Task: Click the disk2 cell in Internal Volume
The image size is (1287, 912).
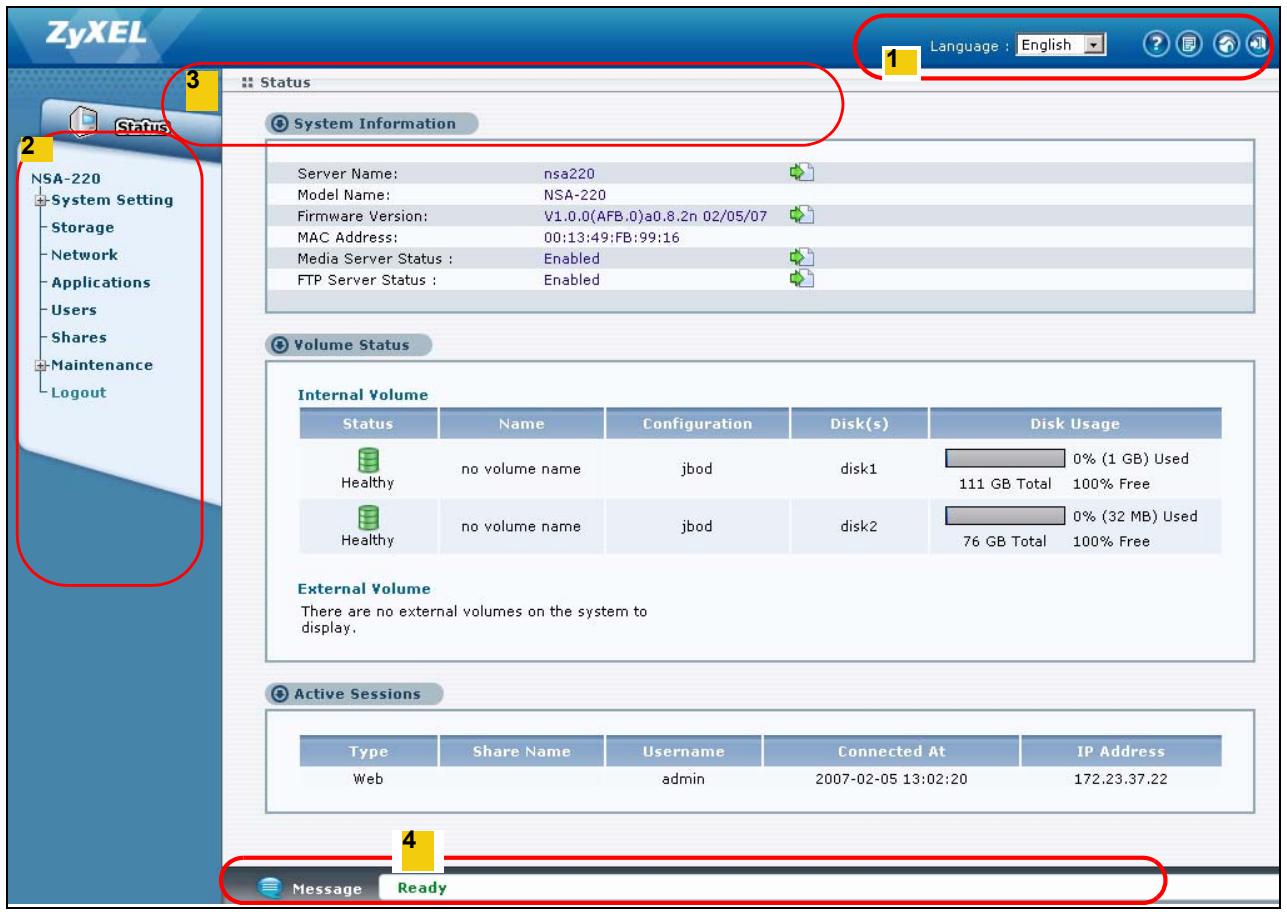Action: point(860,526)
